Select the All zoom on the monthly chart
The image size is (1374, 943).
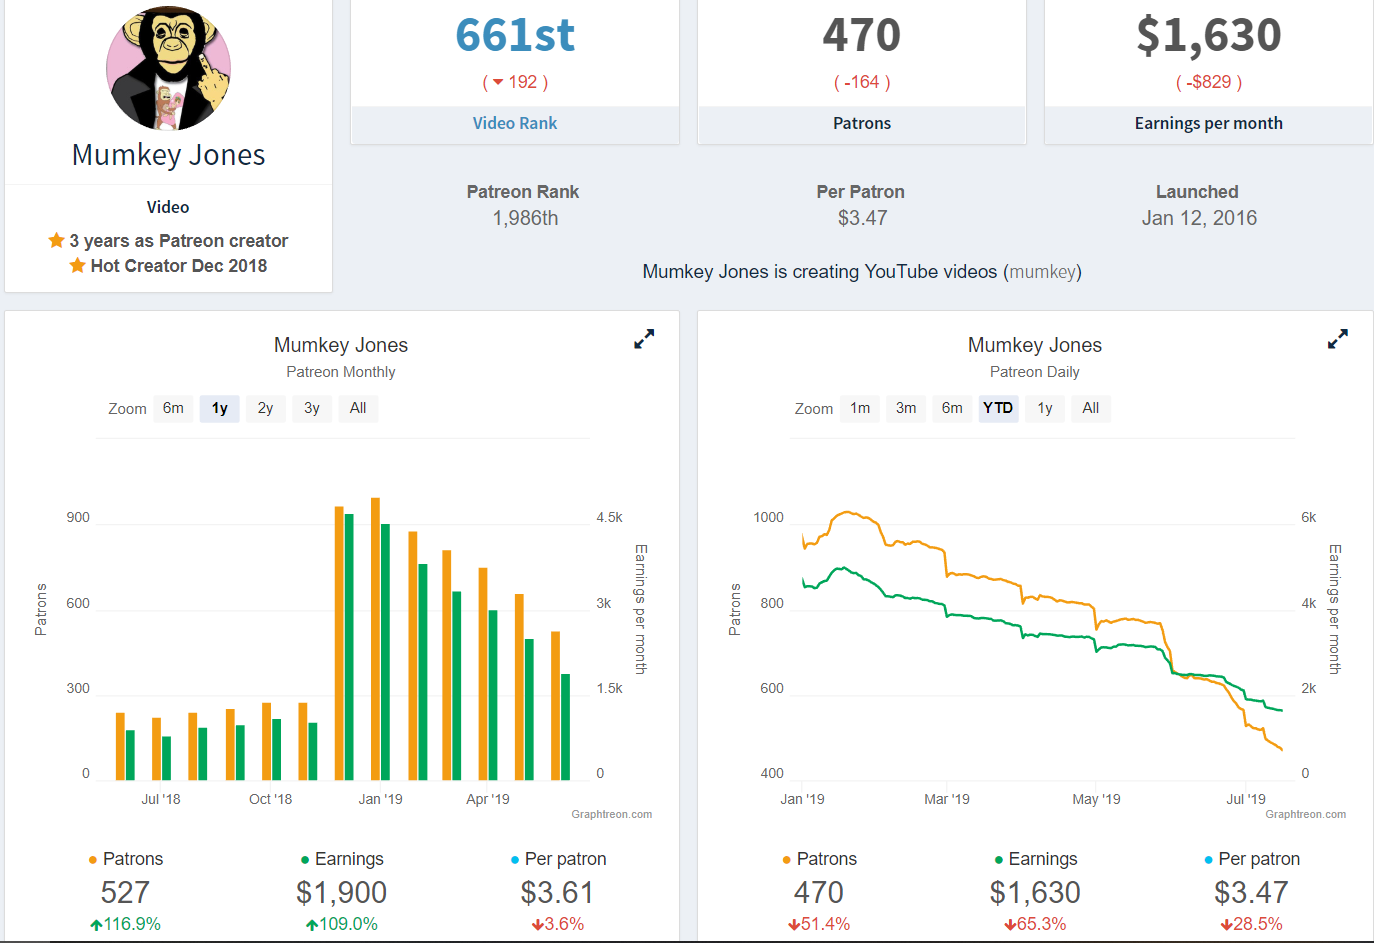[358, 408]
